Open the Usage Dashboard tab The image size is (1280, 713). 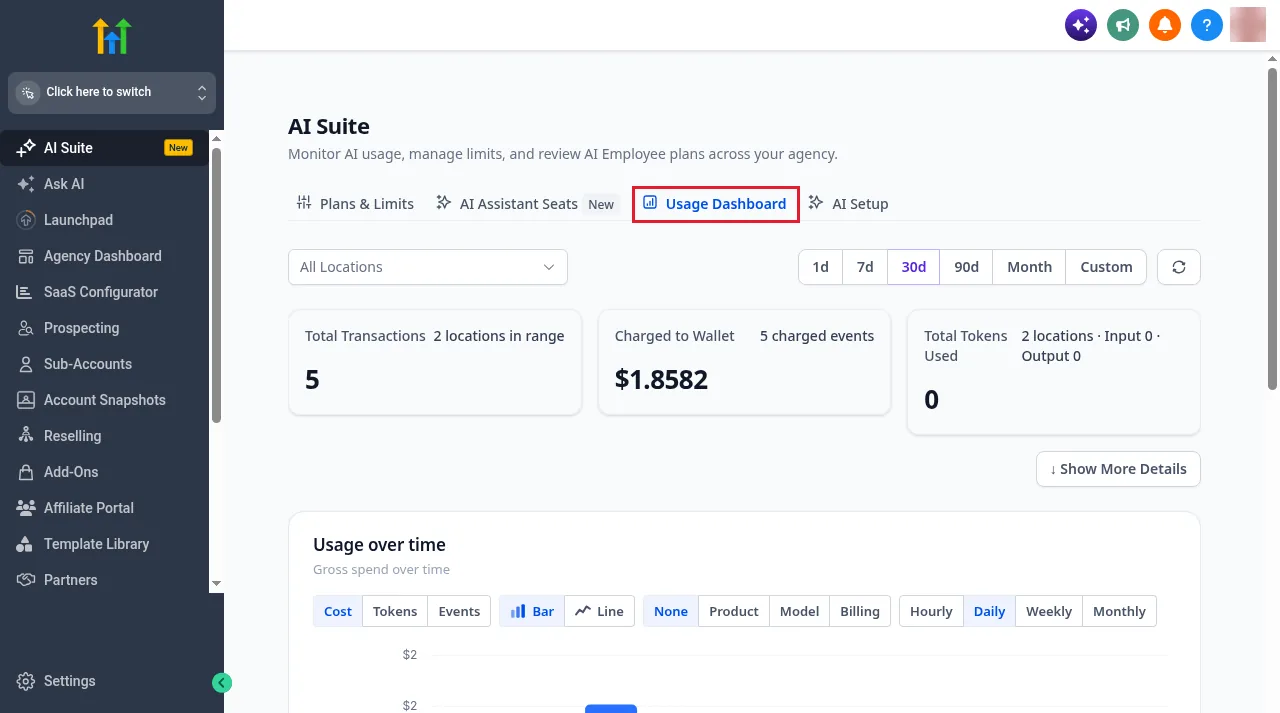coord(715,203)
